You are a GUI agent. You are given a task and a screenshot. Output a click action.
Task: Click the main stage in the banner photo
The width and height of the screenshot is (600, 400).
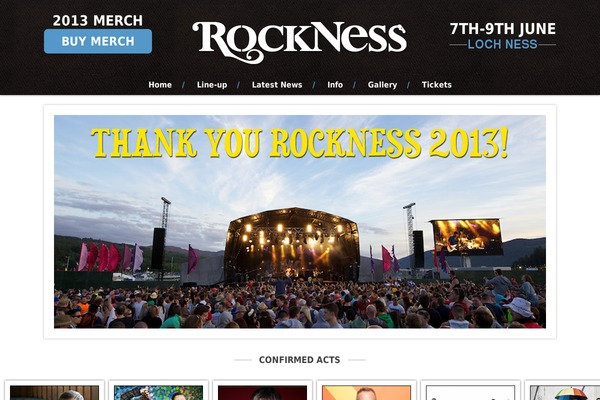(x=292, y=245)
